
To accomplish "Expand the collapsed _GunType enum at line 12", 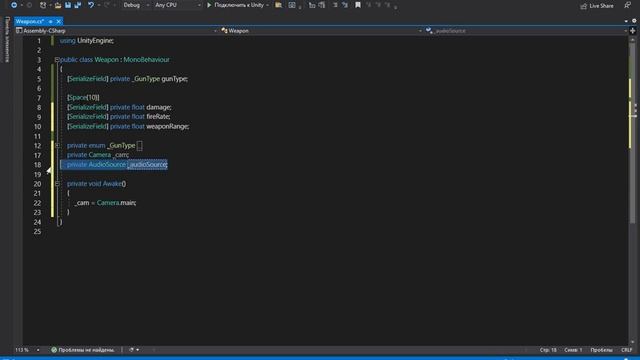I will 57,145.
